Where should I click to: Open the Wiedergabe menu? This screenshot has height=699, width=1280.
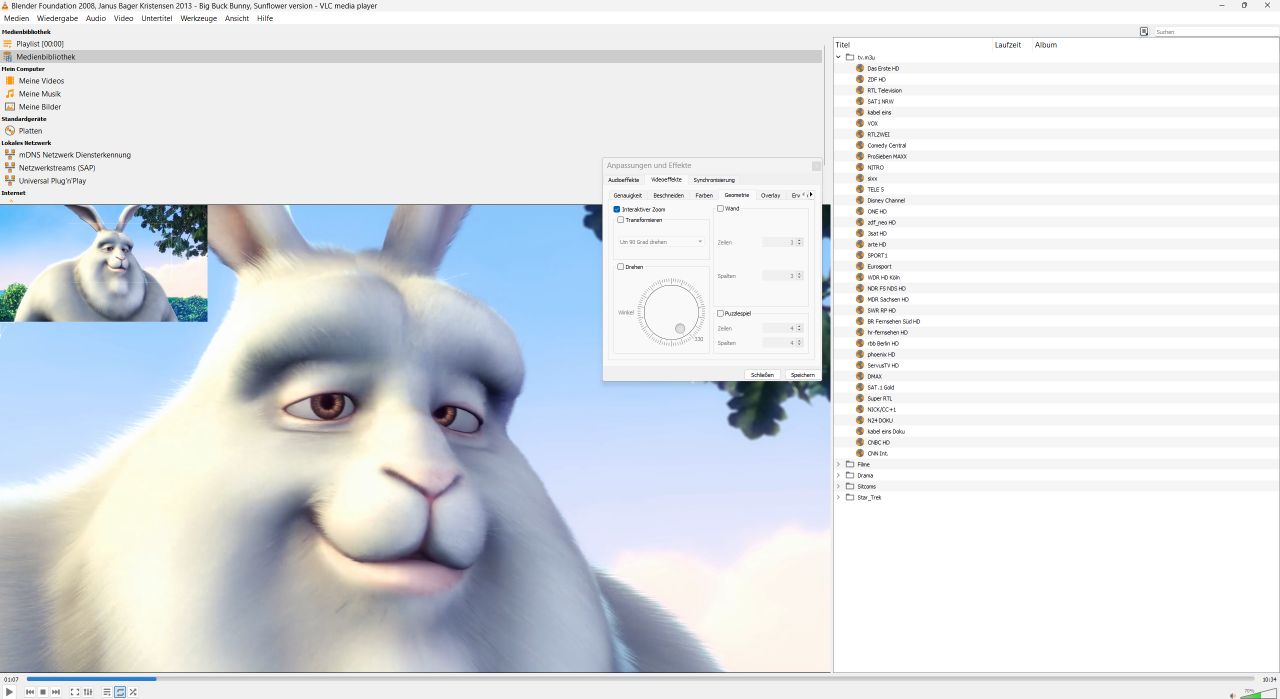(x=58, y=18)
